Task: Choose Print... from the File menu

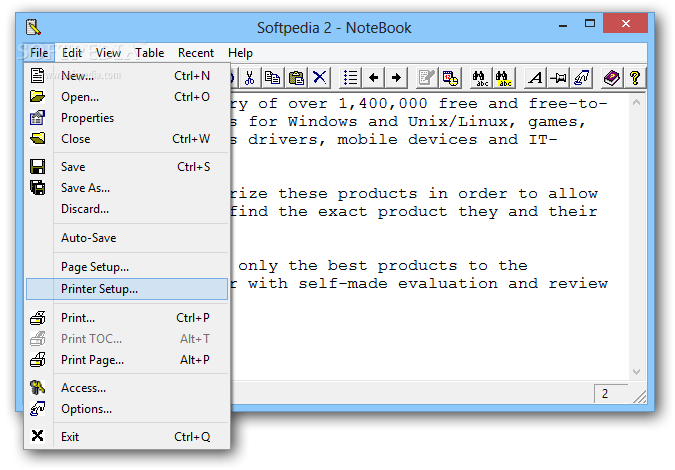Action: pos(127,318)
